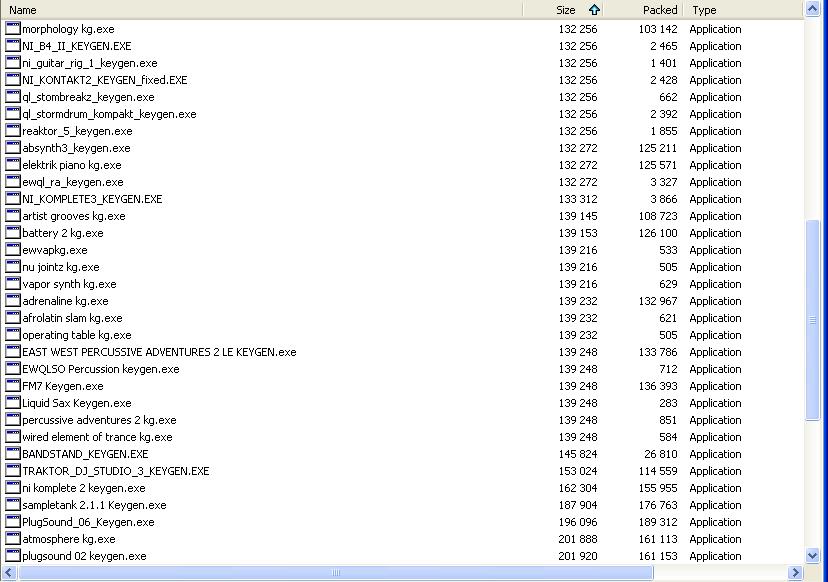Click size value 201 920

(x=578, y=556)
